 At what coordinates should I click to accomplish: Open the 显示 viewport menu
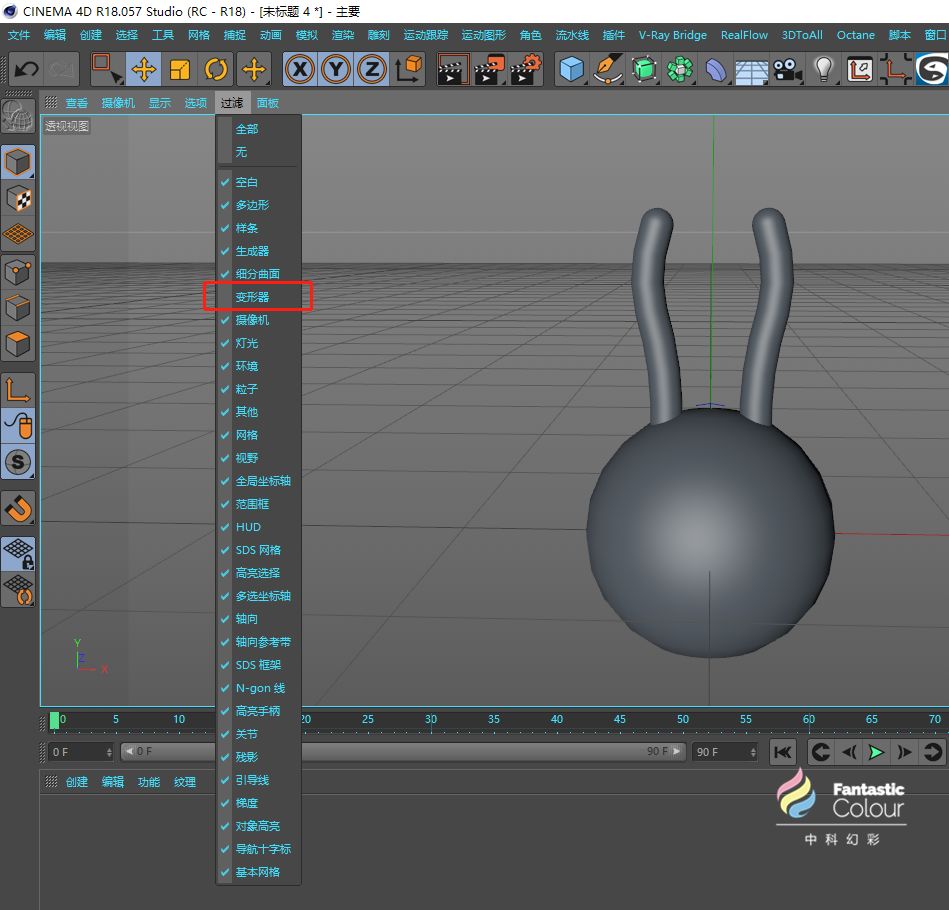[159, 103]
